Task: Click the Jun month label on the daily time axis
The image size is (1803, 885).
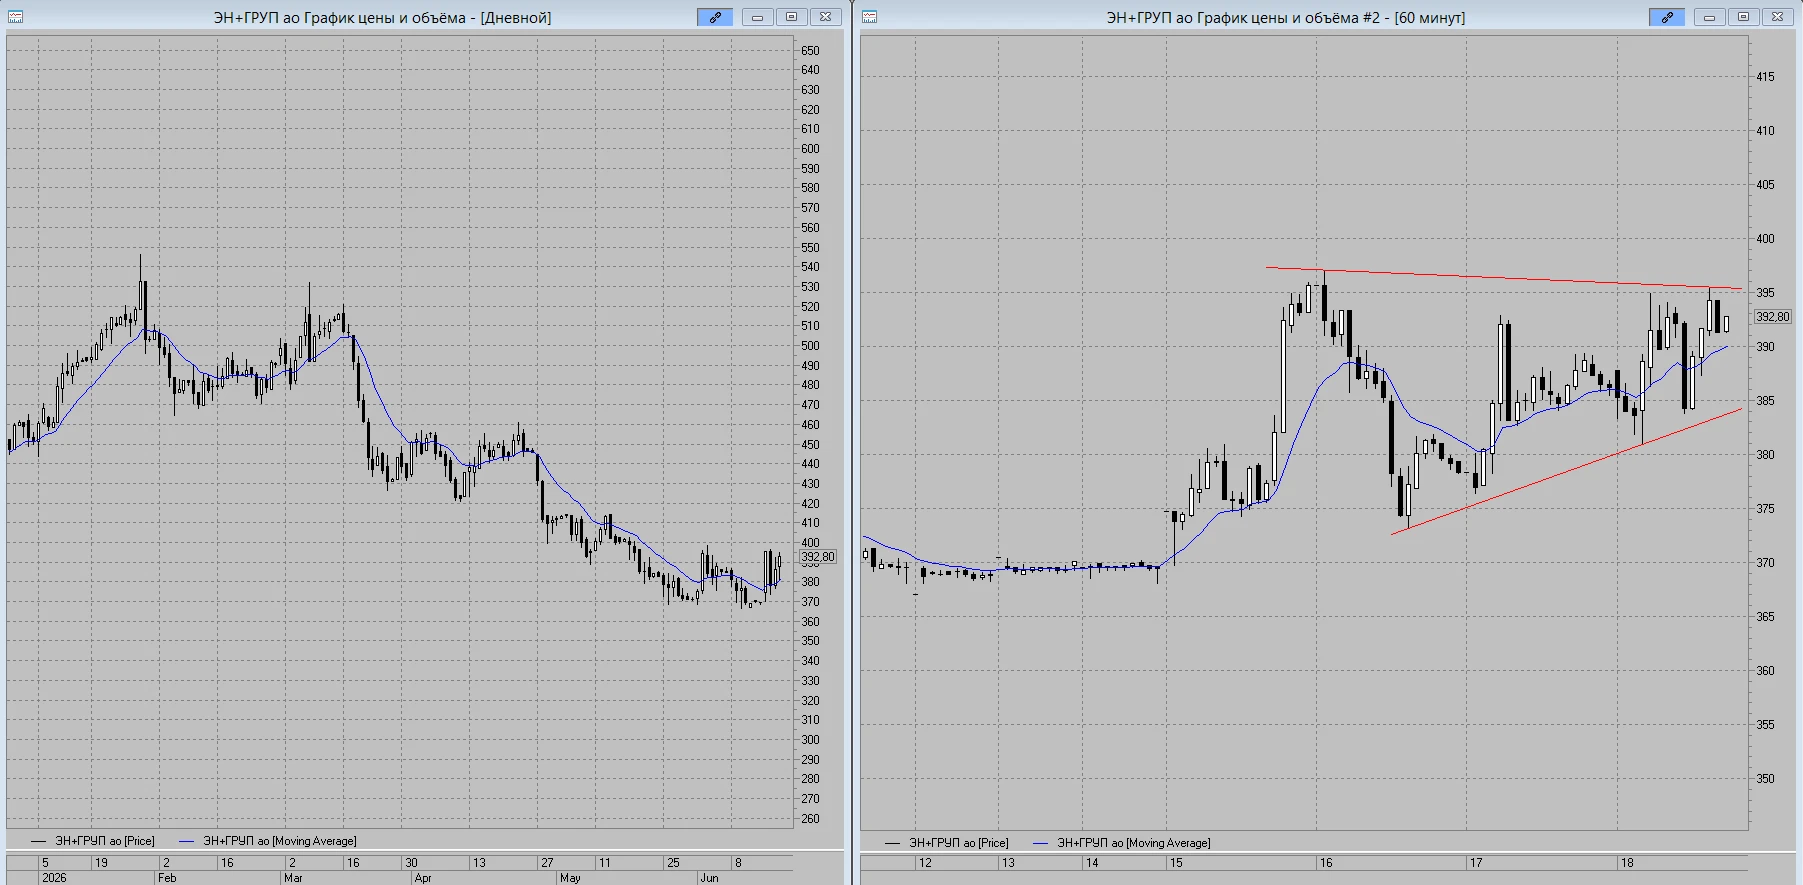Action: pos(709,878)
